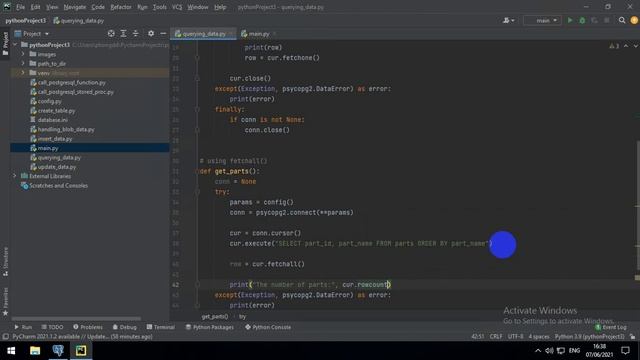
Task: Open the main run configuration dropdown
Action: pos(543,20)
